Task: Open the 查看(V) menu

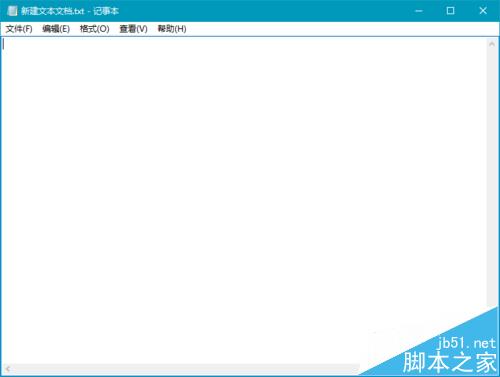Action: (x=133, y=29)
